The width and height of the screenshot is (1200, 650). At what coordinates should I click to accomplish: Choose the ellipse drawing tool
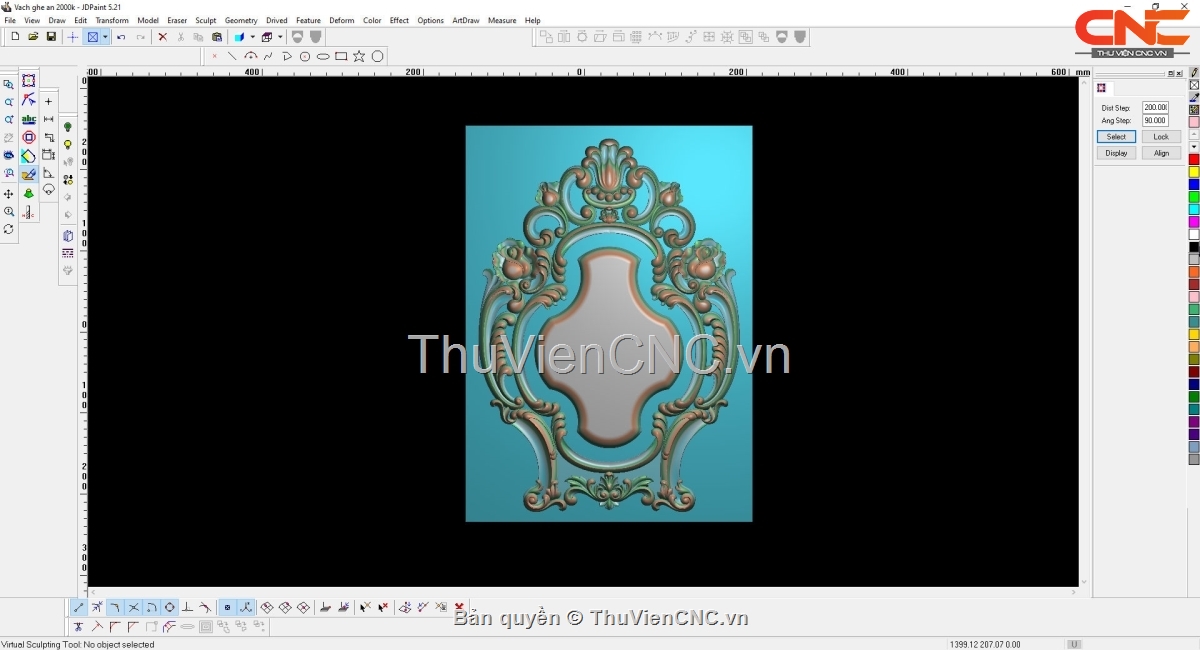click(323, 56)
